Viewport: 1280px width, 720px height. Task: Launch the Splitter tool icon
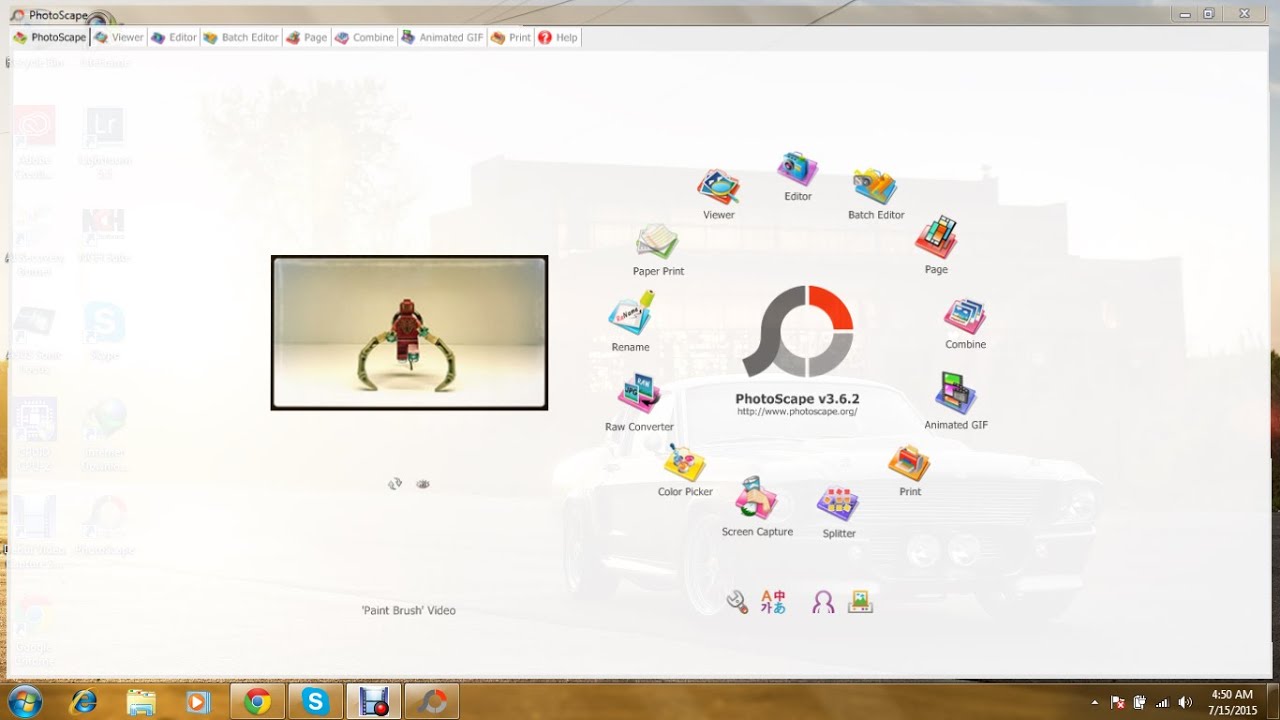838,504
